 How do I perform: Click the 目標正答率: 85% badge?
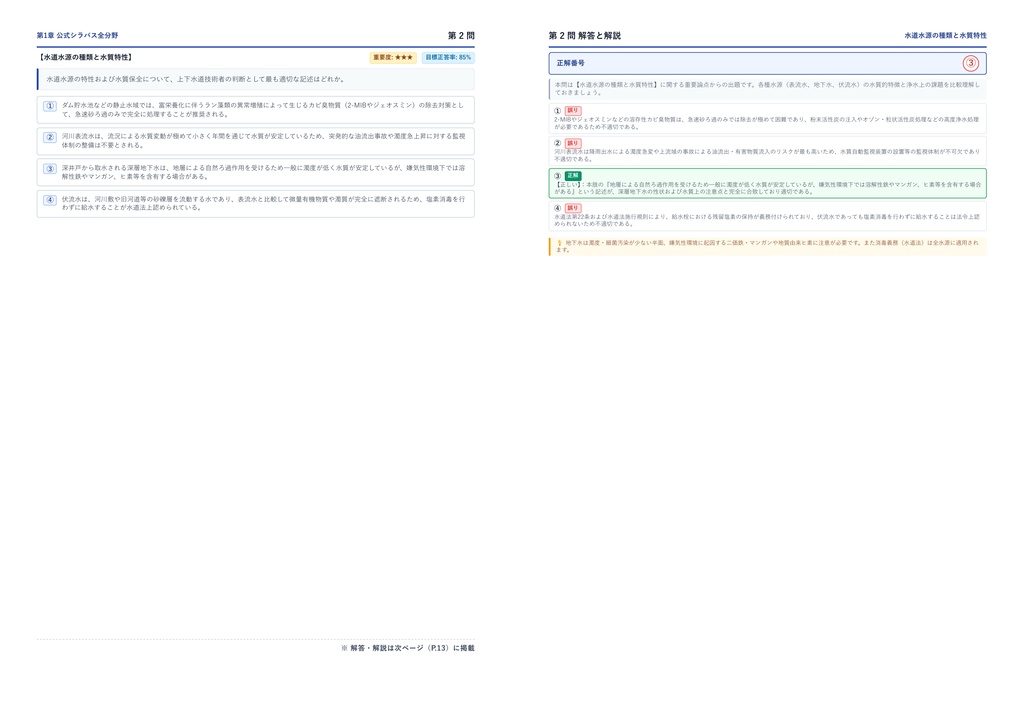coord(448,57)
